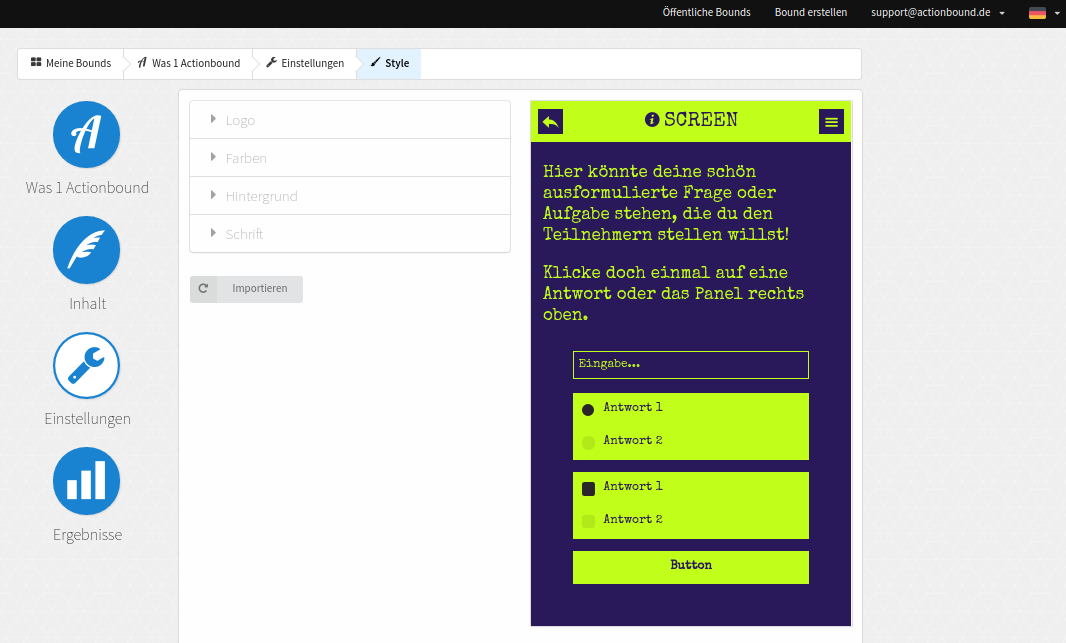
Task: Click the wrench icon in Einstellungen breadcrumb
Action: [x=271, y=63]
